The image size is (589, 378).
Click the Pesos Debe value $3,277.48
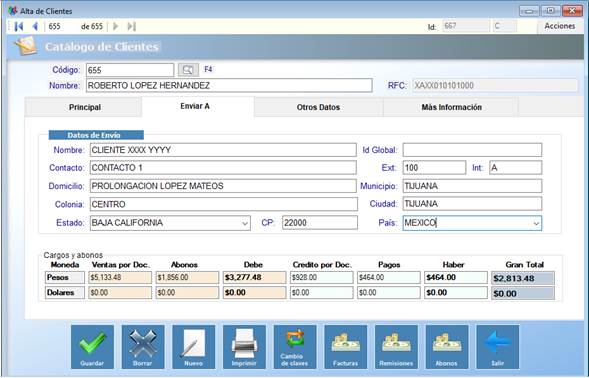(254, 278)
